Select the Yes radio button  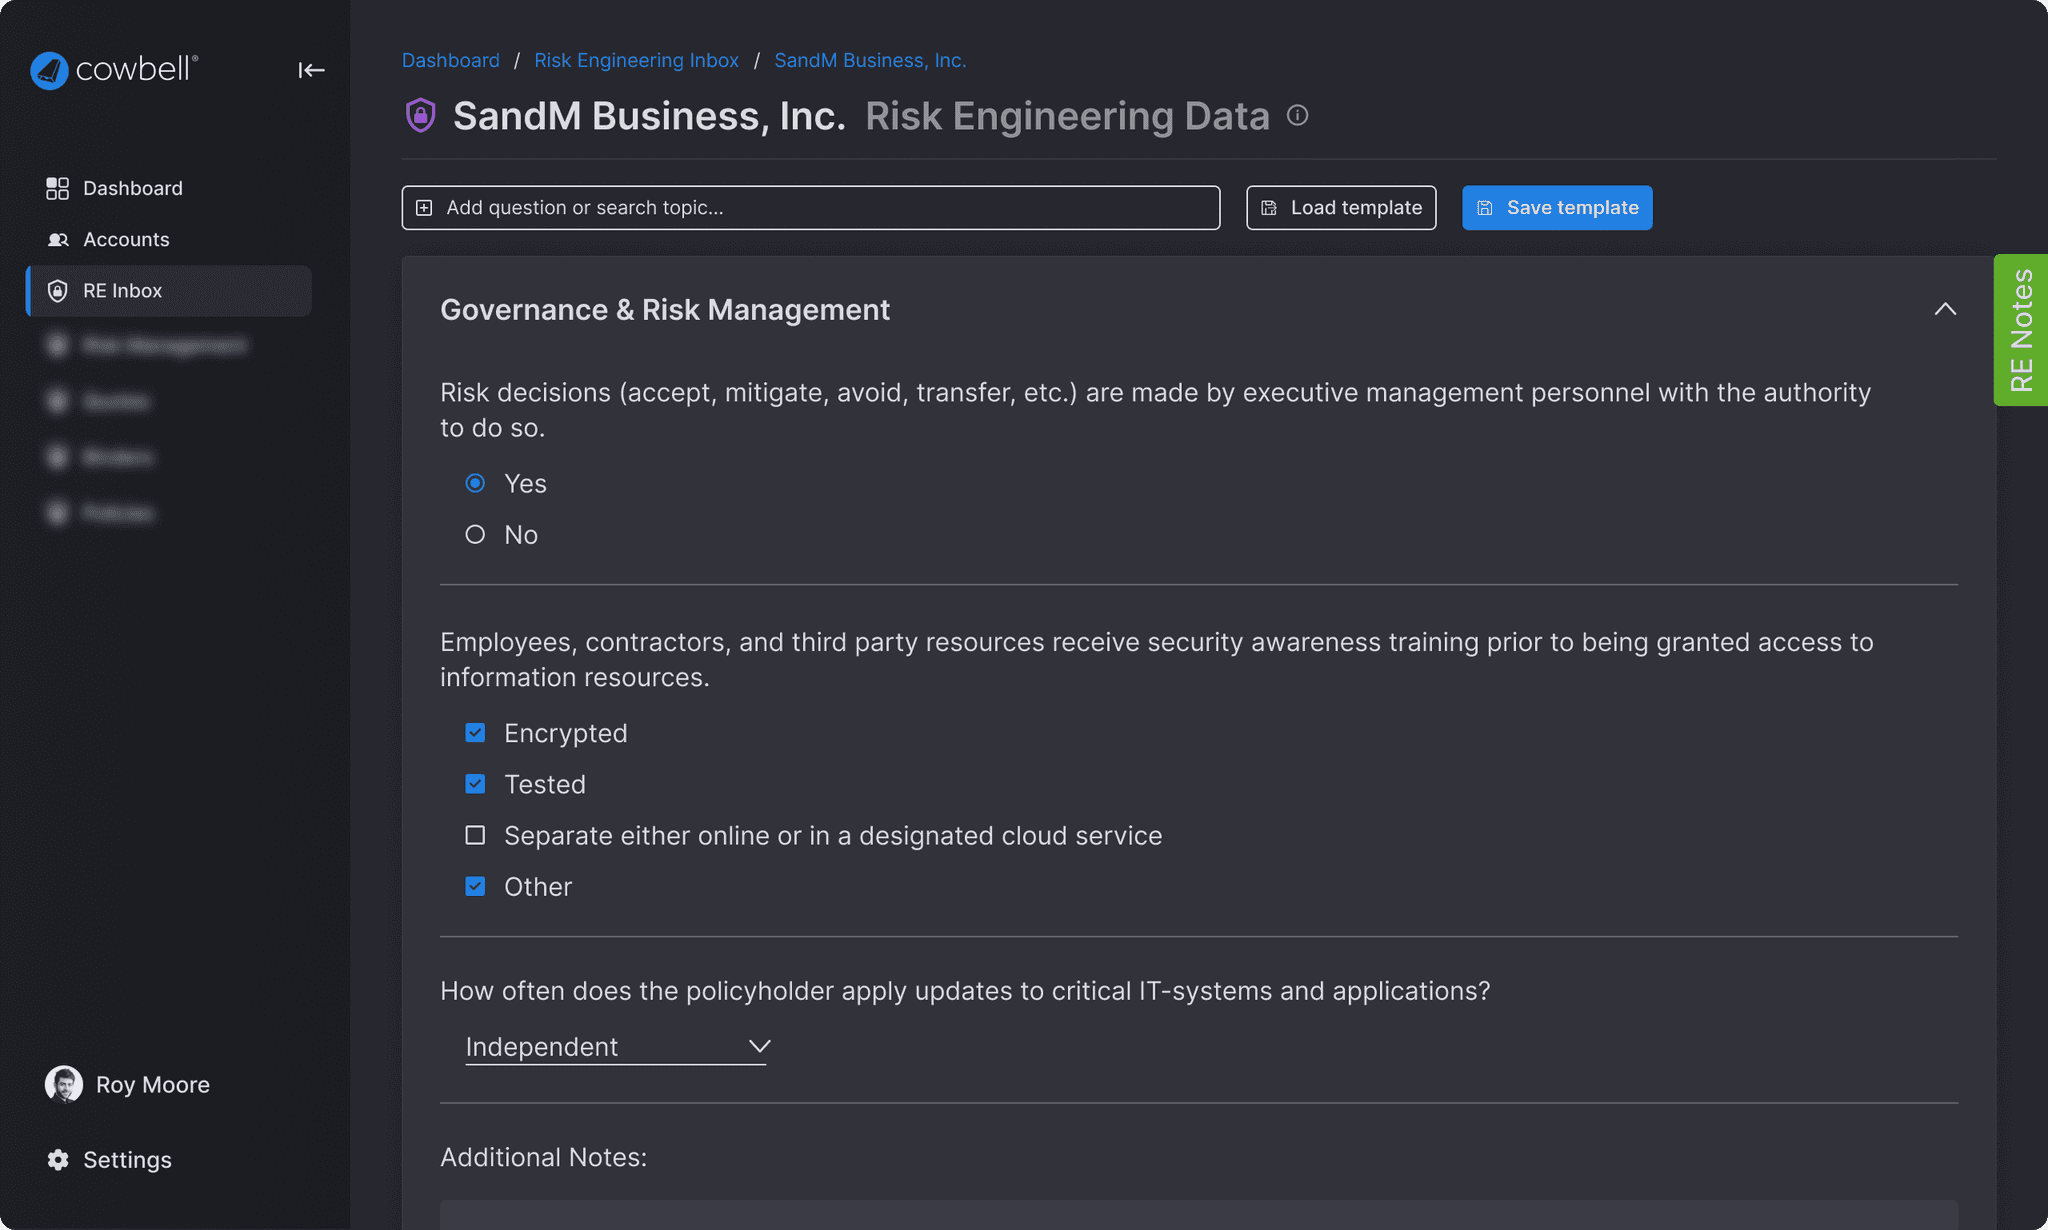[475, 483]
